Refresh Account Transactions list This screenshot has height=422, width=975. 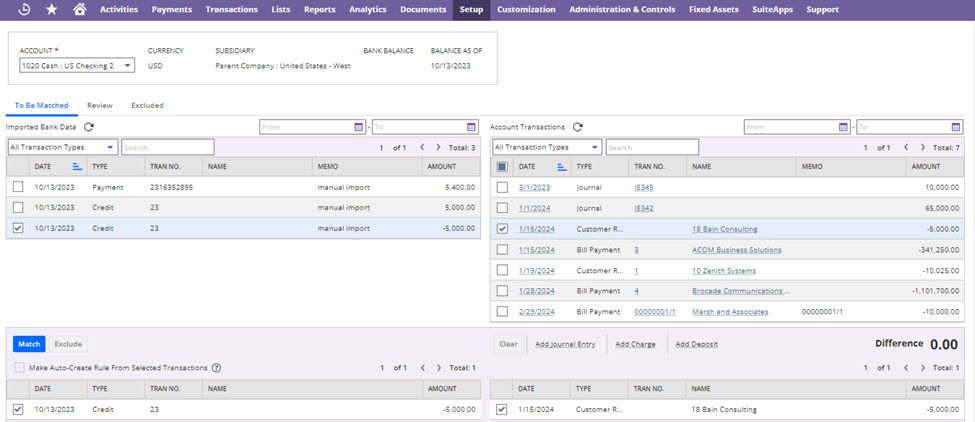pyautogui.click(x=578, y=127)
